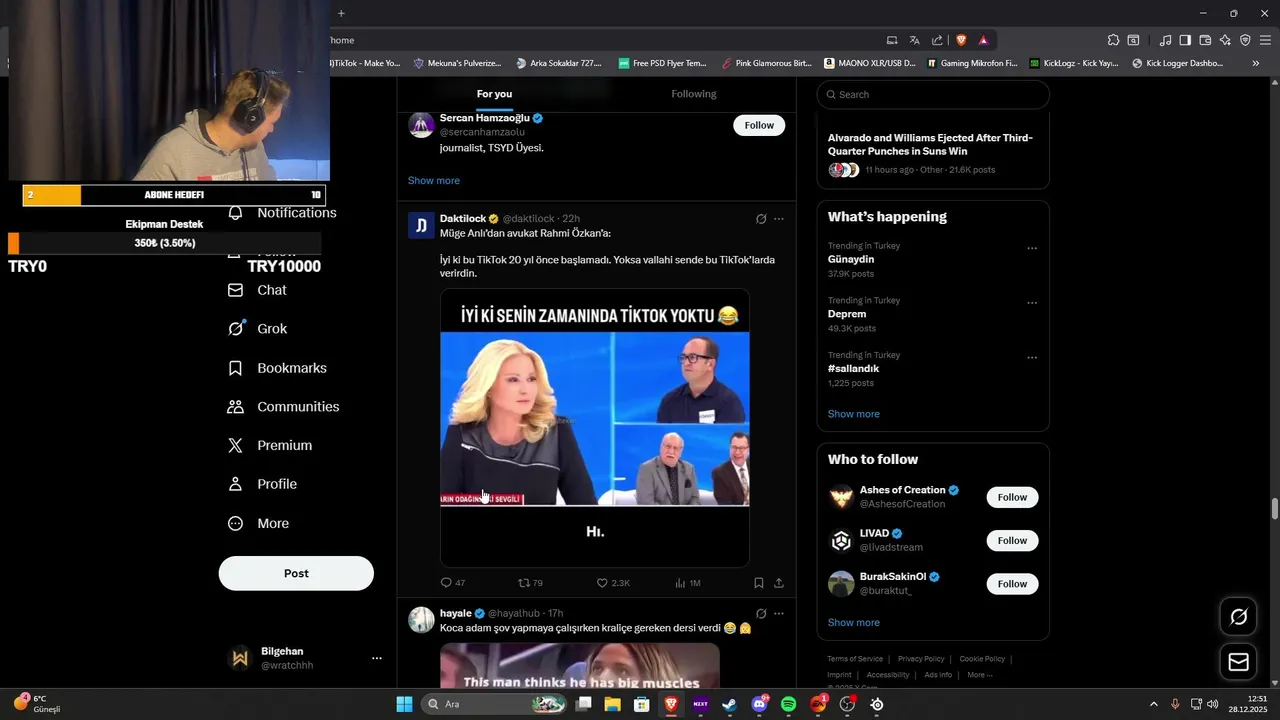Open the Profile sidebar item

coord(262,484)
